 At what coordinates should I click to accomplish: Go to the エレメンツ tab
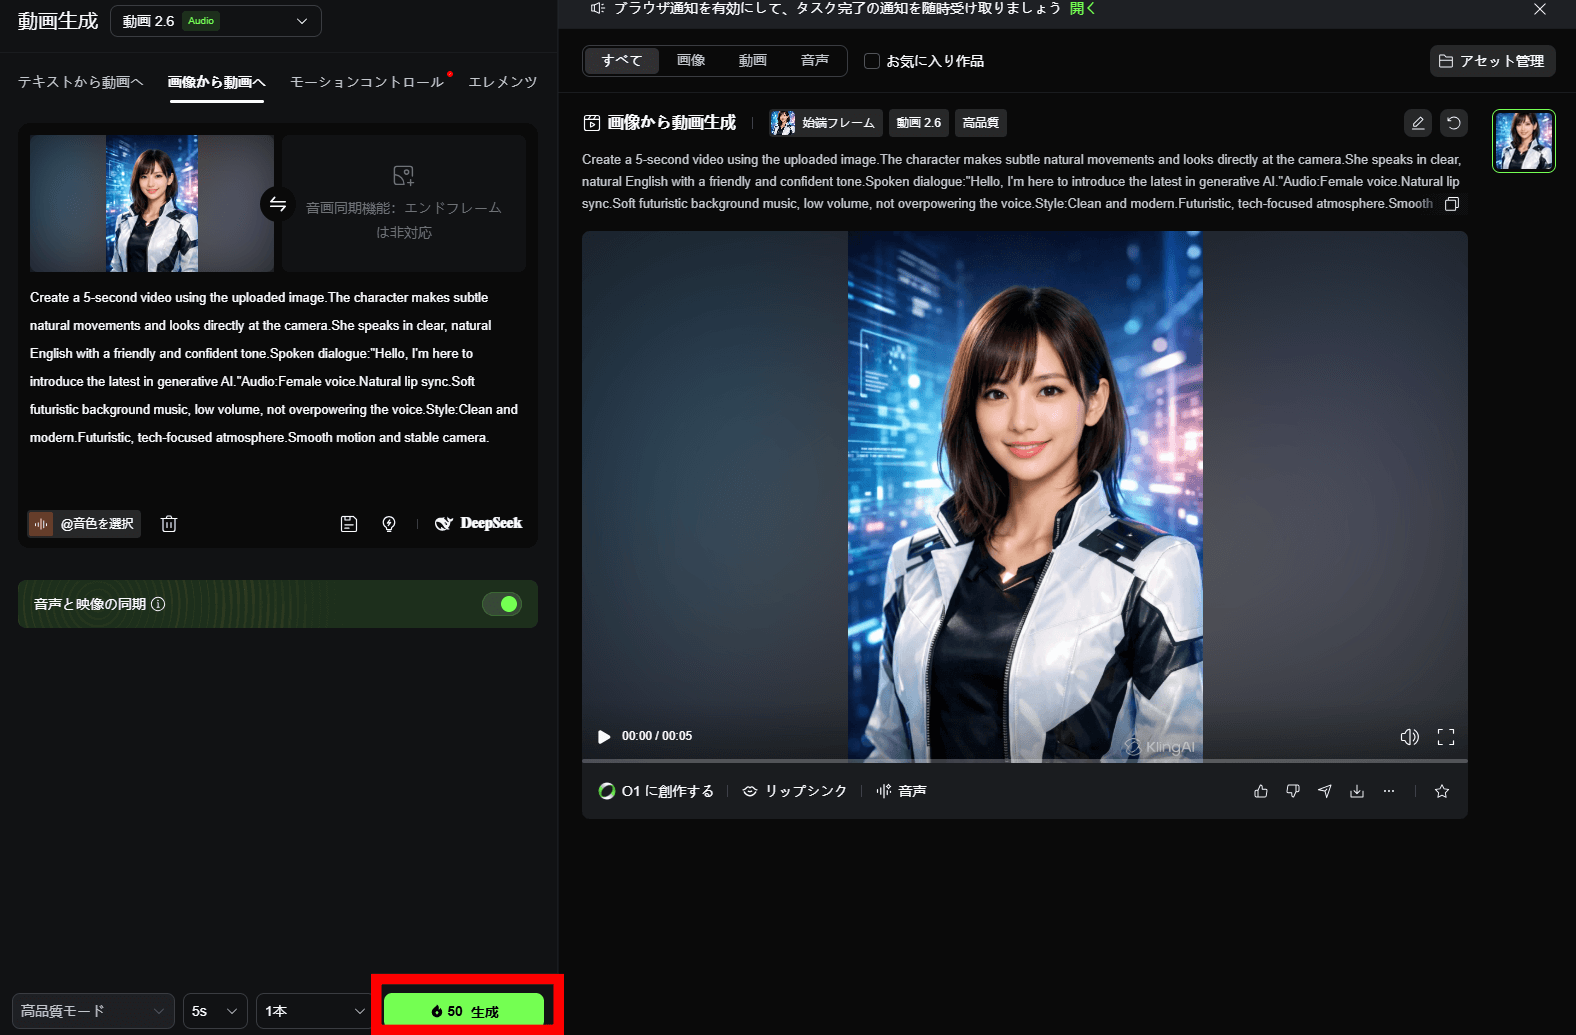(x=503, y=82)
